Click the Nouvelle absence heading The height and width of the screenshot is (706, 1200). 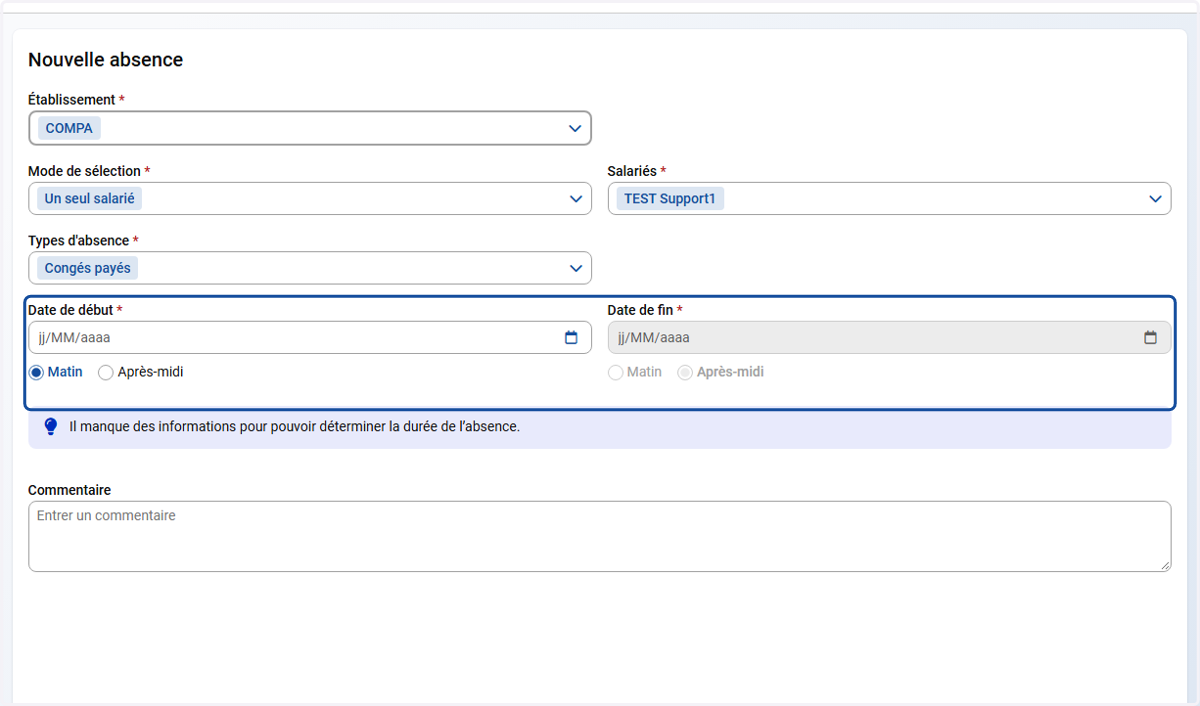[105, 60]
